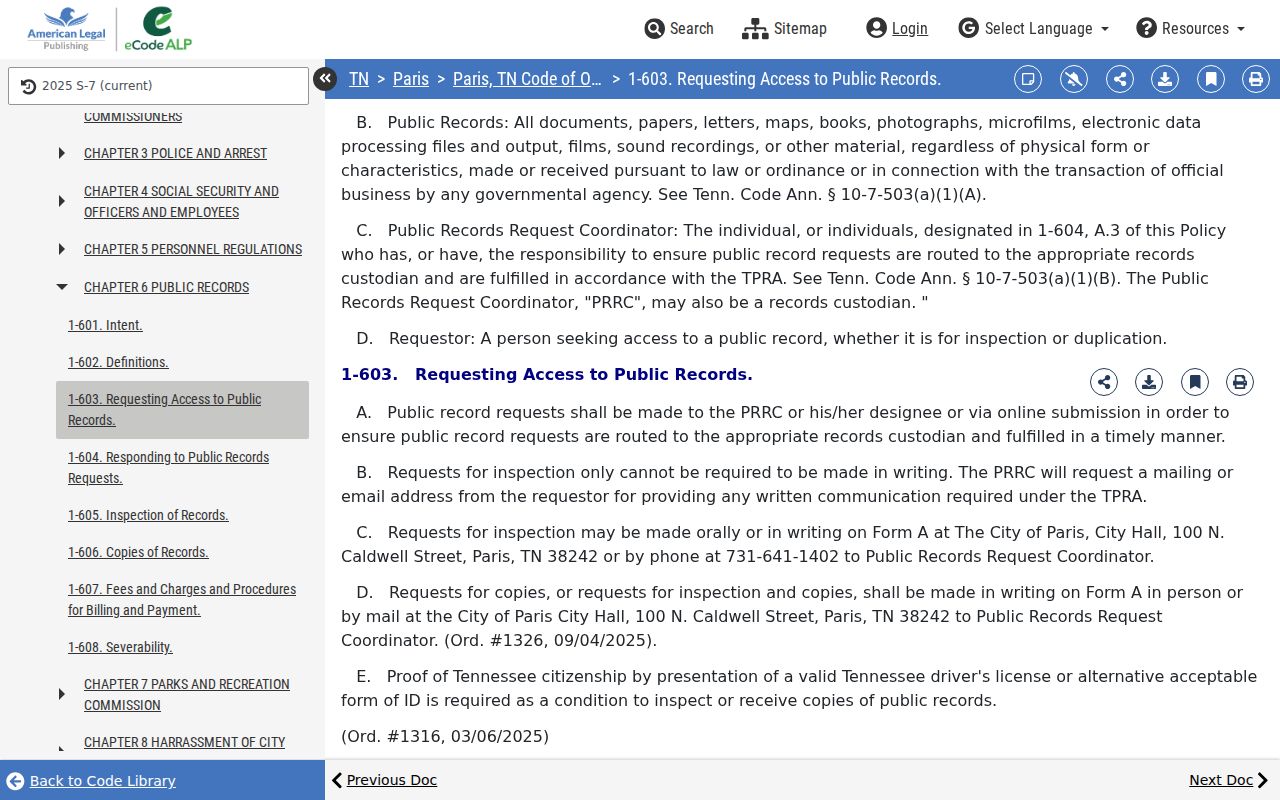The width and height of the screenshot is (1280, 800).
Task: Toggle the notifications bell icon in toolbar
Action: point(1074,79)
